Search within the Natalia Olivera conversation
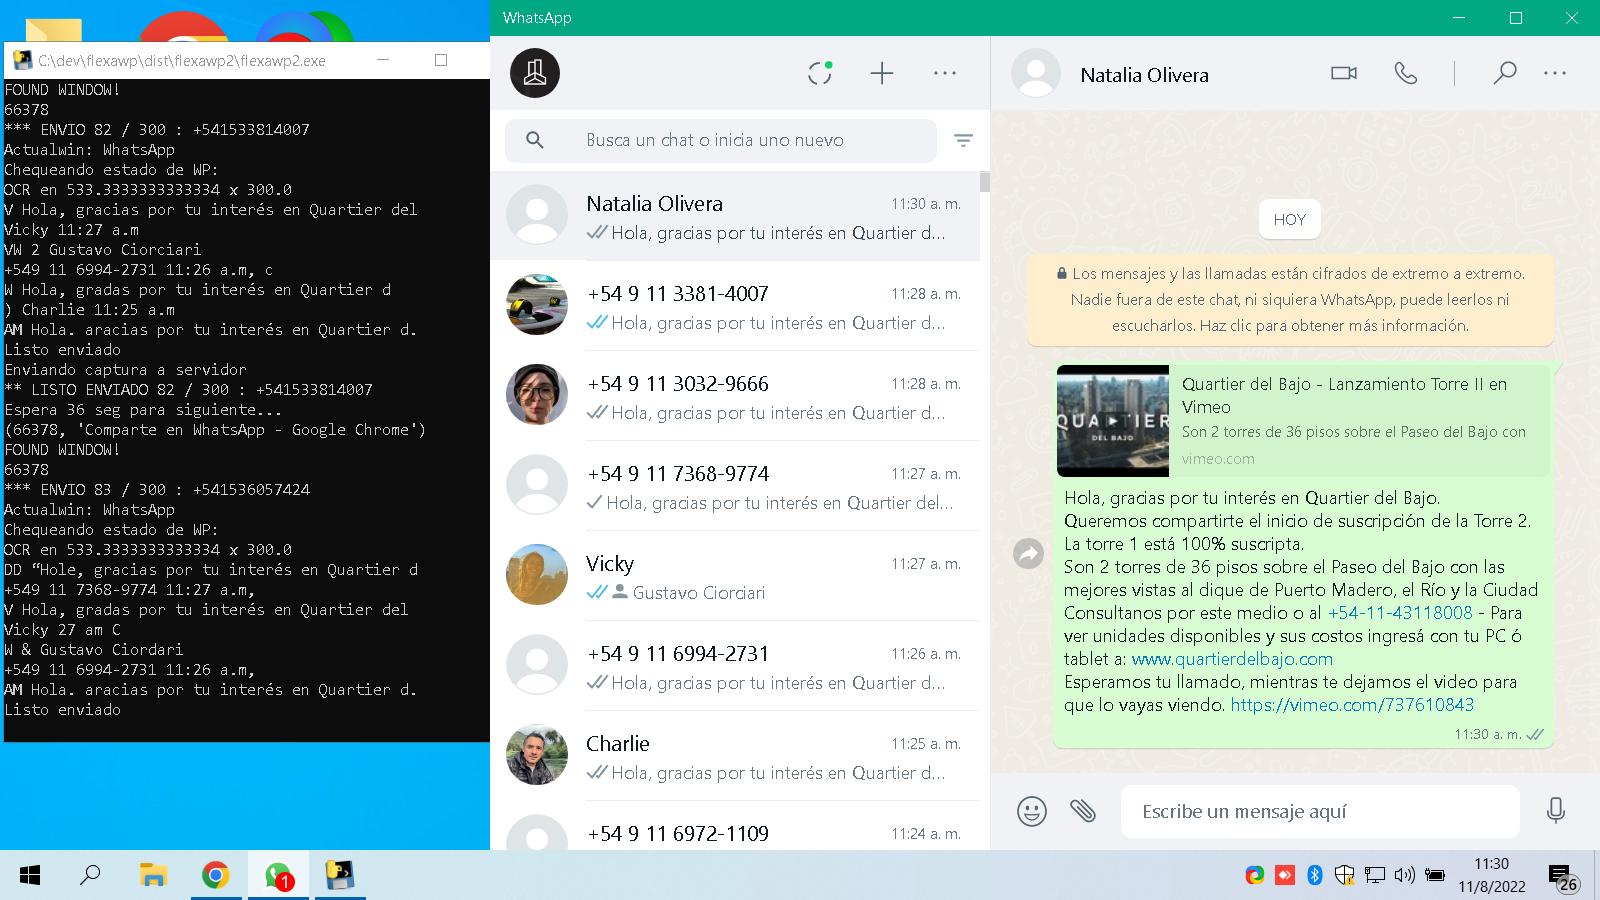1600x900 pixels. coord(1504,73)
